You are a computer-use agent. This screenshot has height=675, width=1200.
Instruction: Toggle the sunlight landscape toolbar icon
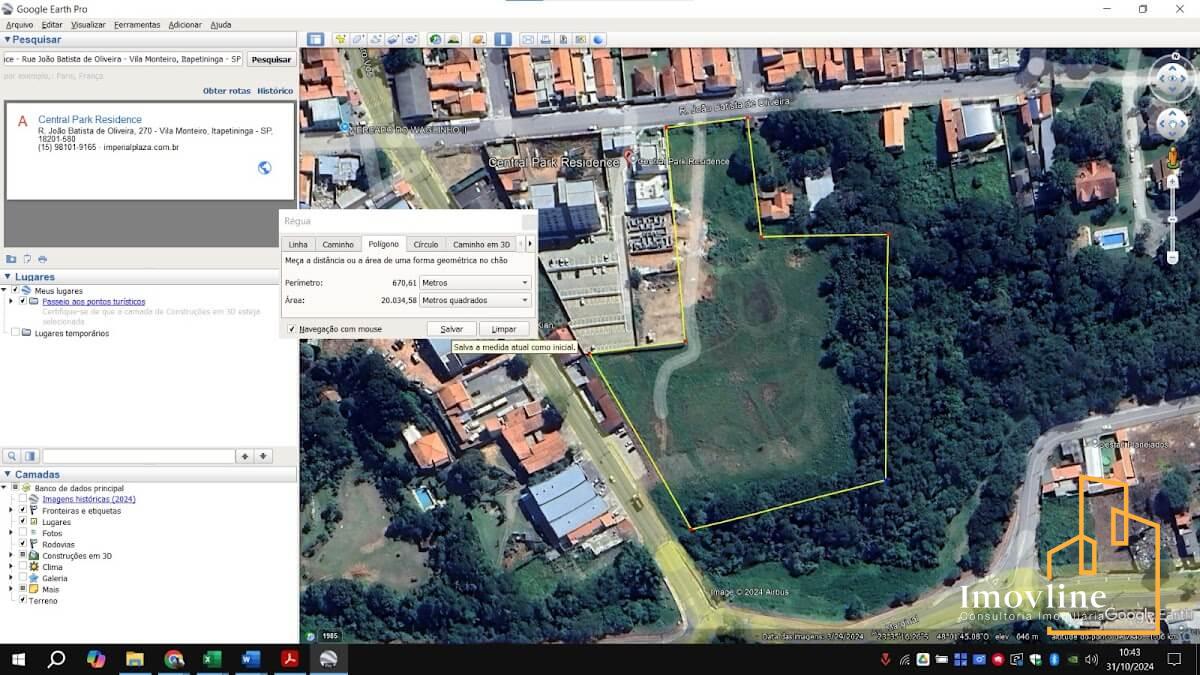tap(453, 39)
